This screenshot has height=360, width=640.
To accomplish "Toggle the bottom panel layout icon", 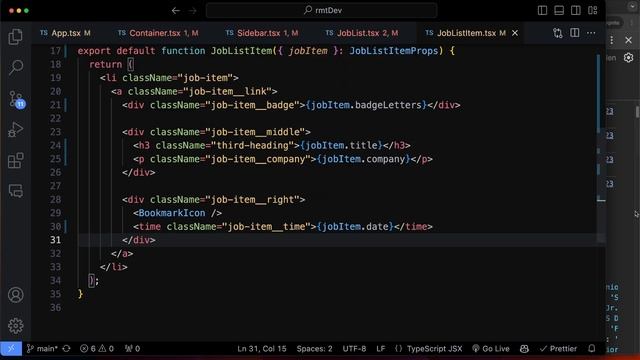I will pyautogui.click(x=559, y=10).
